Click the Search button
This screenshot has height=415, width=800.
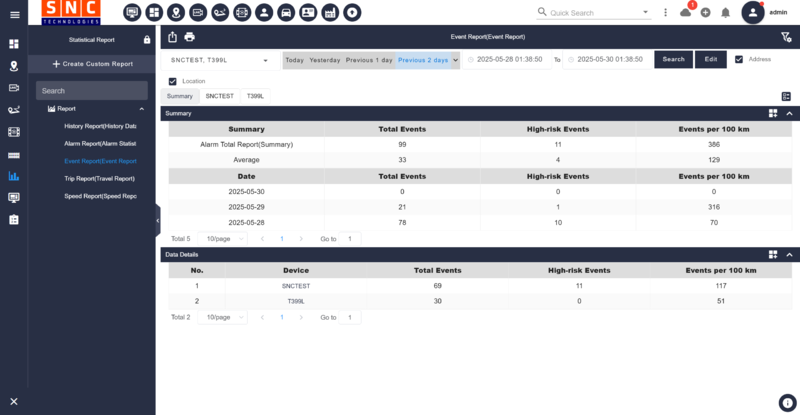pyautogui.click(x=673, y=59)
